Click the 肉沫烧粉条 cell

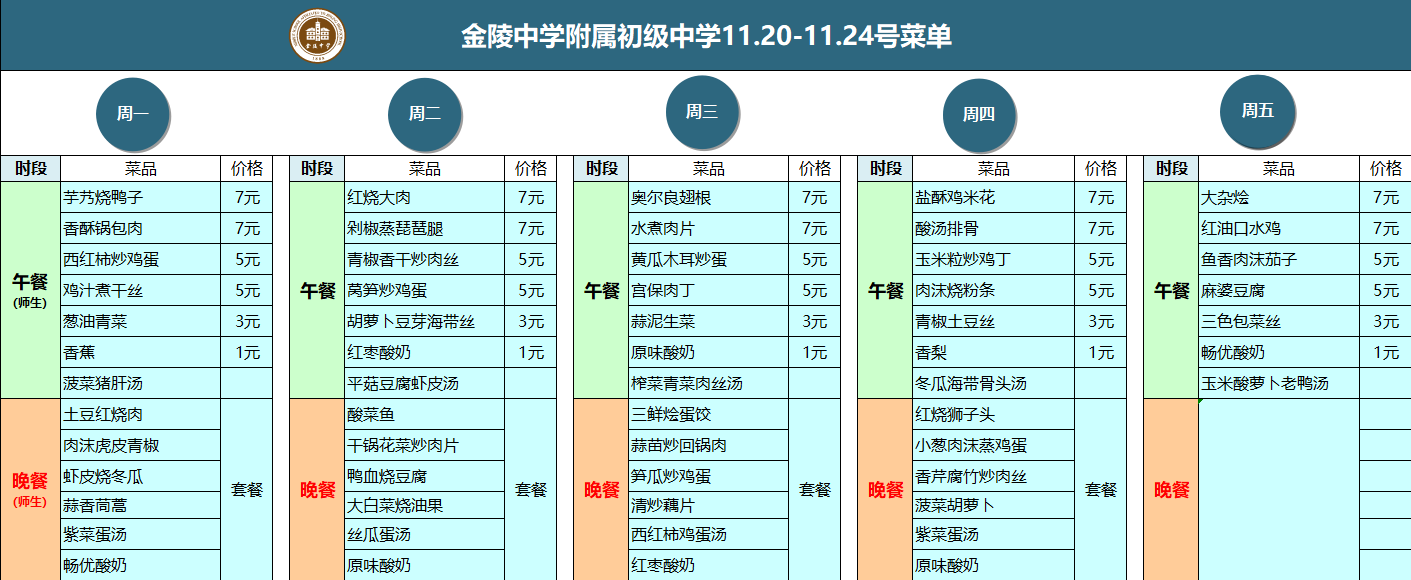click(994, 291)
